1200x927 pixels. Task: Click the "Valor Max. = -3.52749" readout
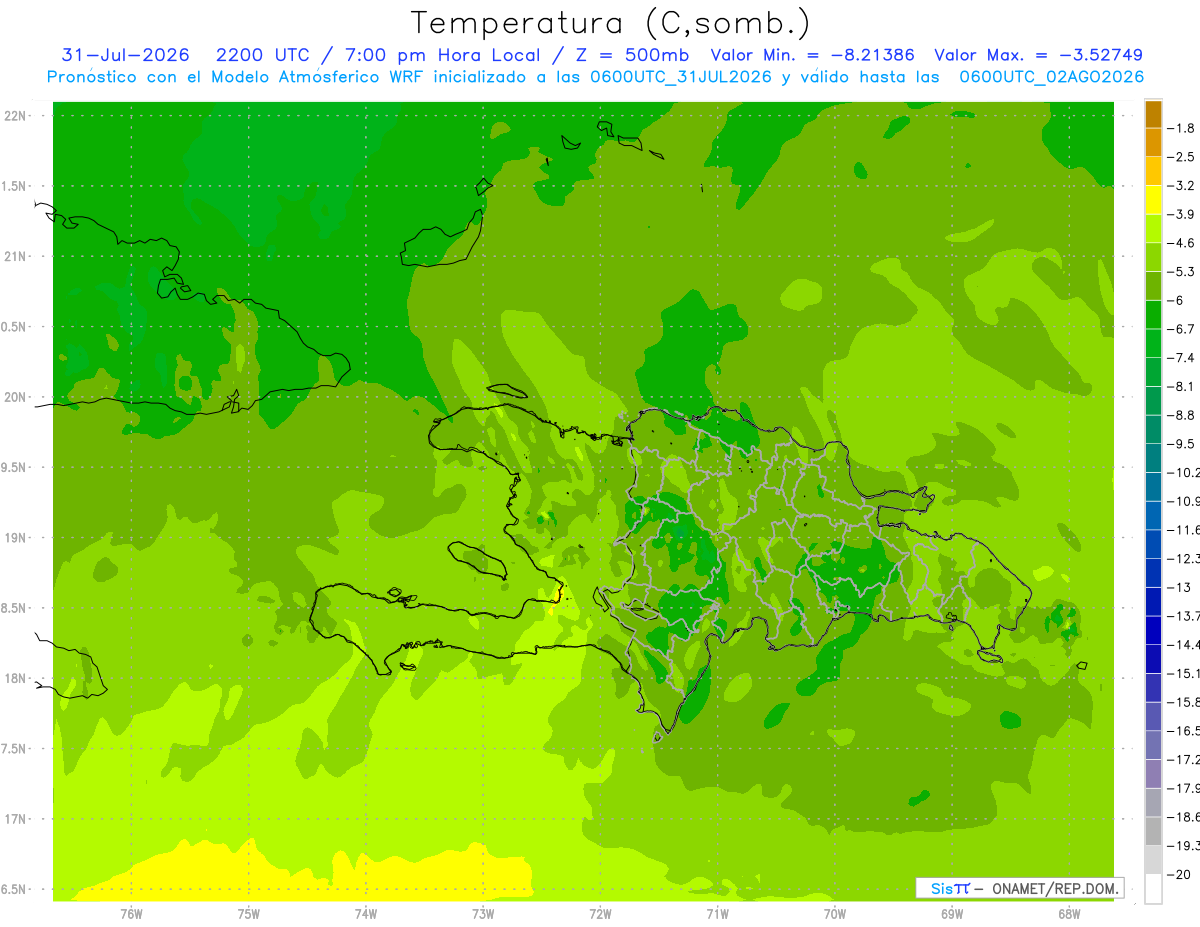(1038, 55)
